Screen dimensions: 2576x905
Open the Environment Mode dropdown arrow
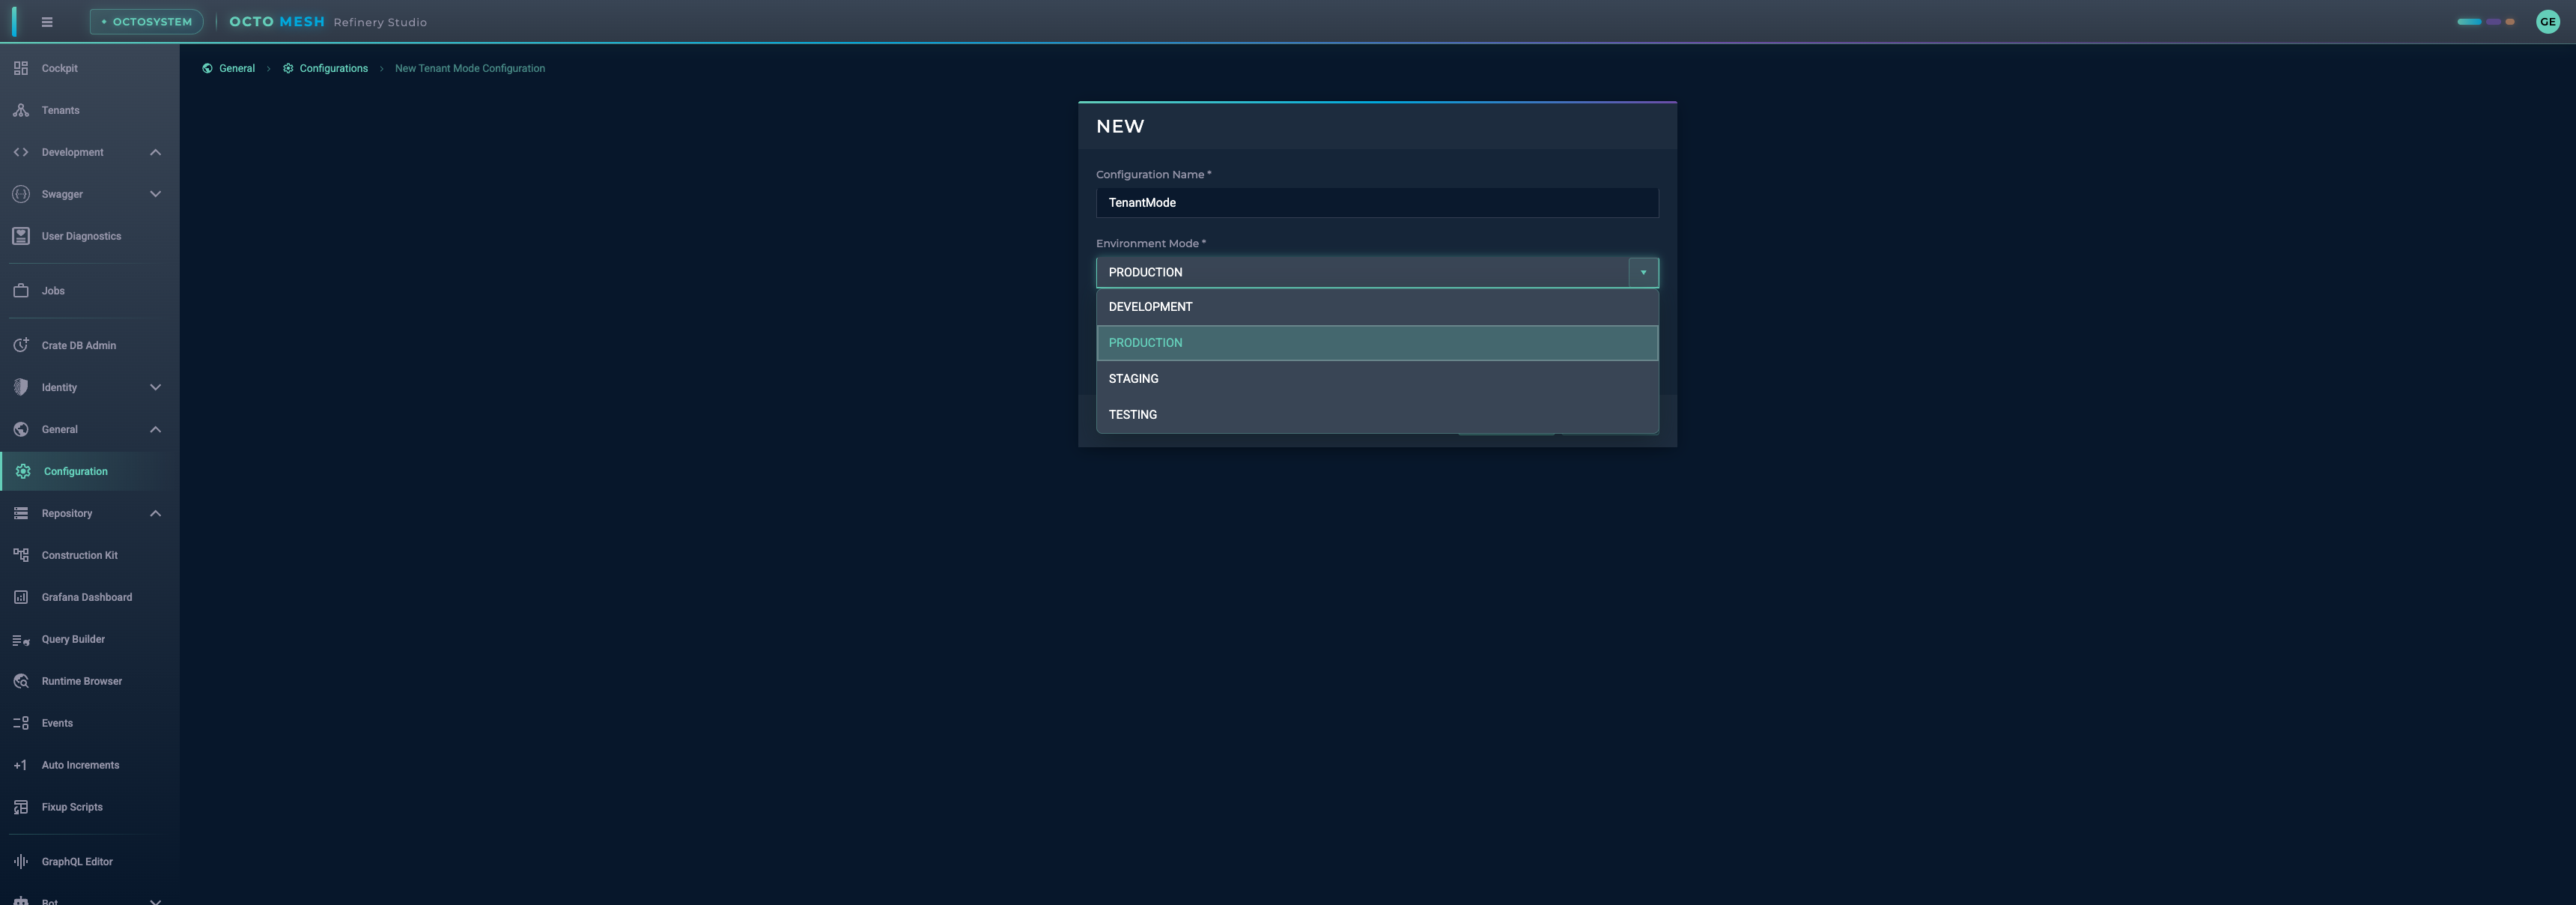1642,271
